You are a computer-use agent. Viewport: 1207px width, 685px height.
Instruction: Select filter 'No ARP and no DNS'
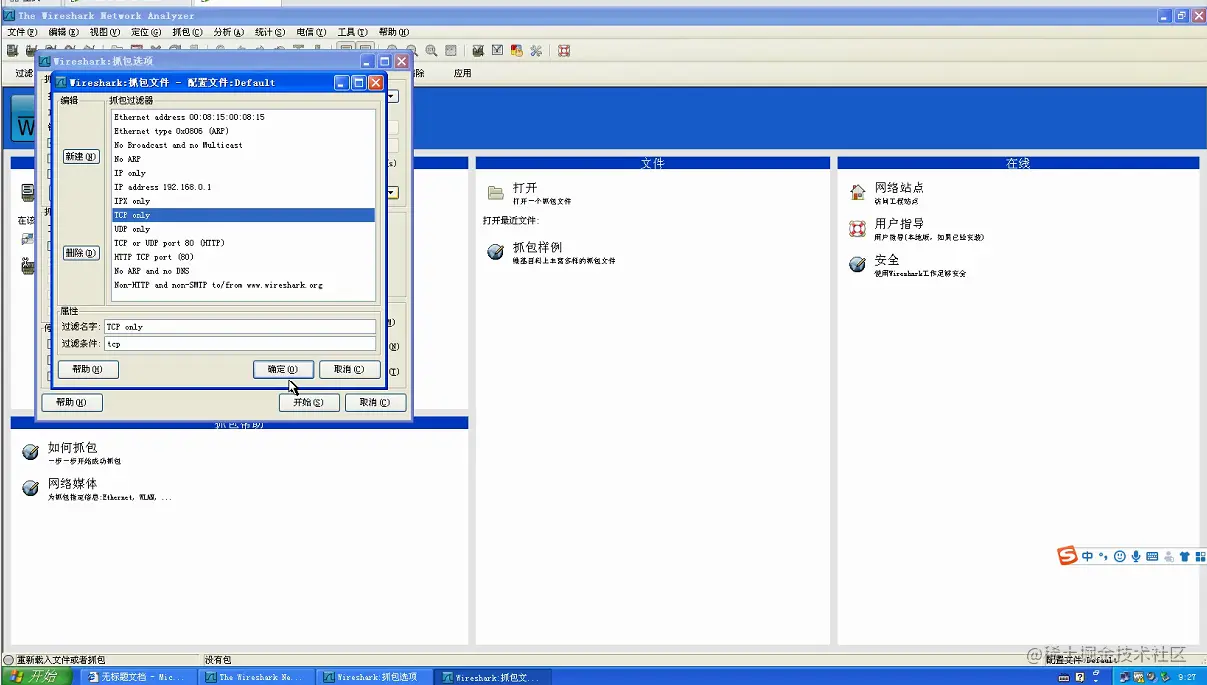tap(243, 271)
